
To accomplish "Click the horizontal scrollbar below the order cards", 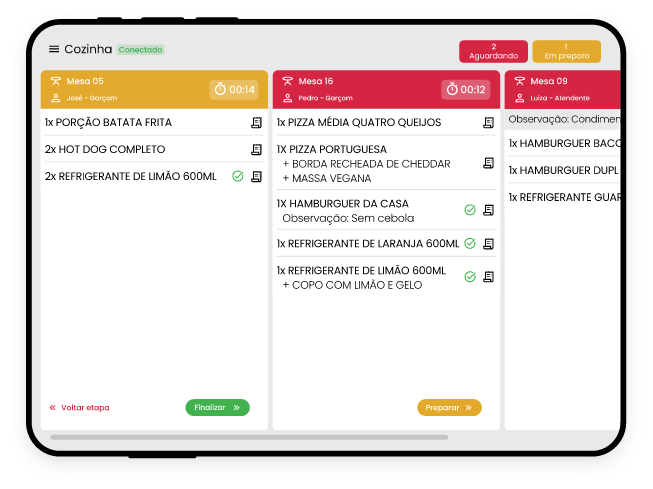I will coord(249,437).
